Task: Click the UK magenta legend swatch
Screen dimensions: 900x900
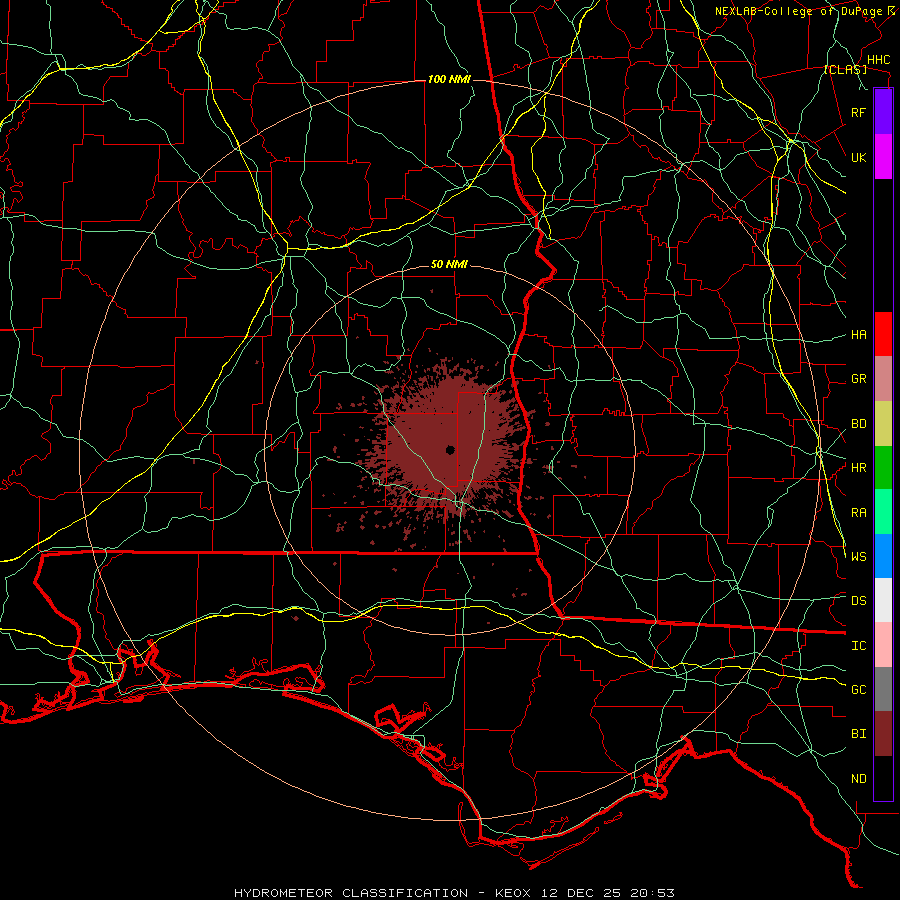Action: (x=883, y=157)
